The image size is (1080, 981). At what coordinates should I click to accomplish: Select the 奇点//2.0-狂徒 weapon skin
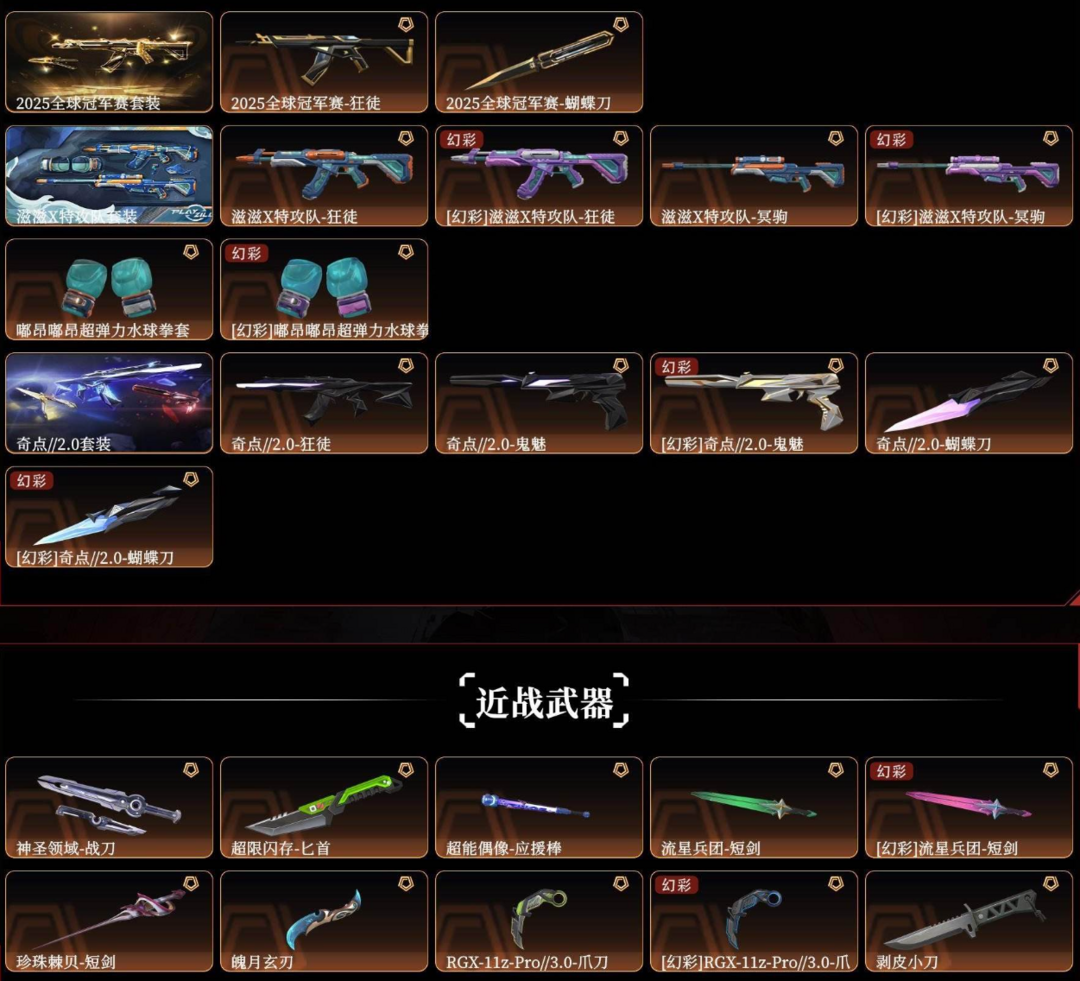click(x=324, y=403)
